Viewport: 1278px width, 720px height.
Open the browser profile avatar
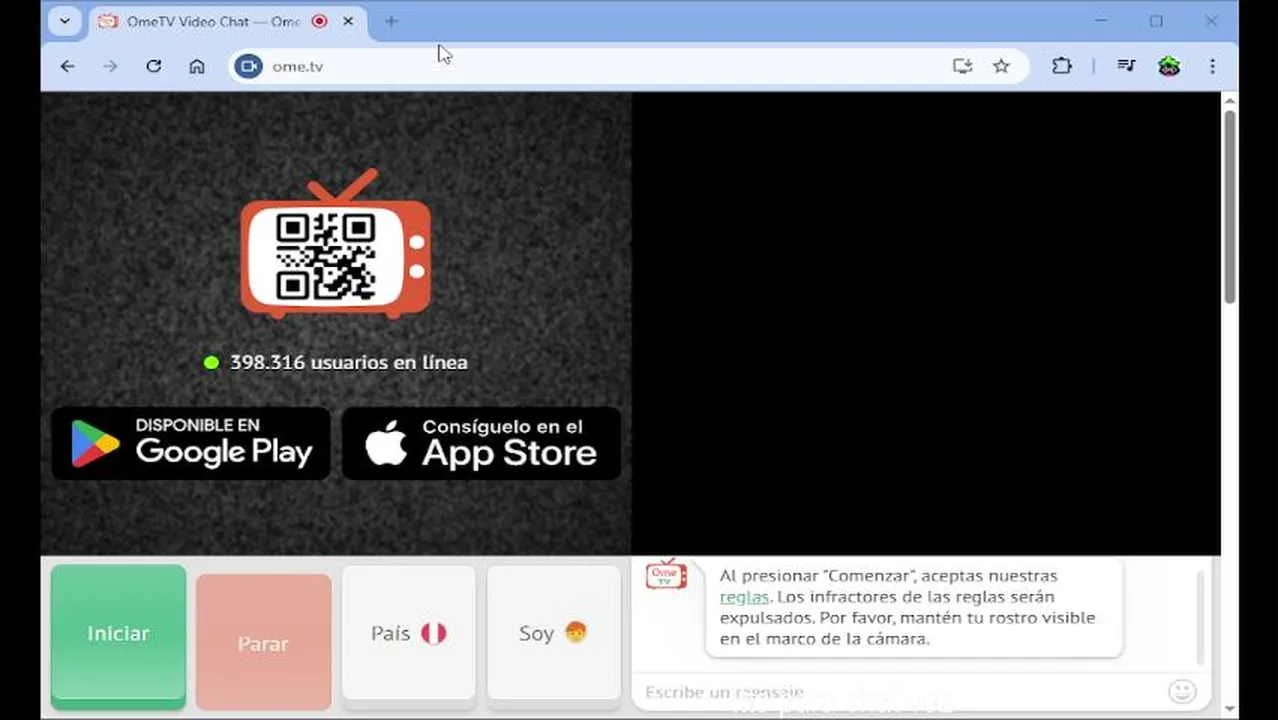click(1169, 66)
